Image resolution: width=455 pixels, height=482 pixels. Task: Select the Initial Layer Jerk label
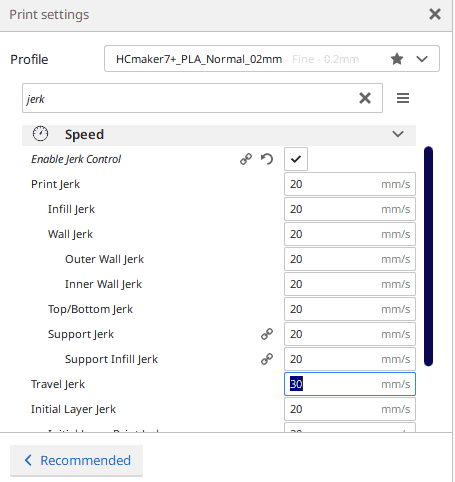[x=73, y=409]
